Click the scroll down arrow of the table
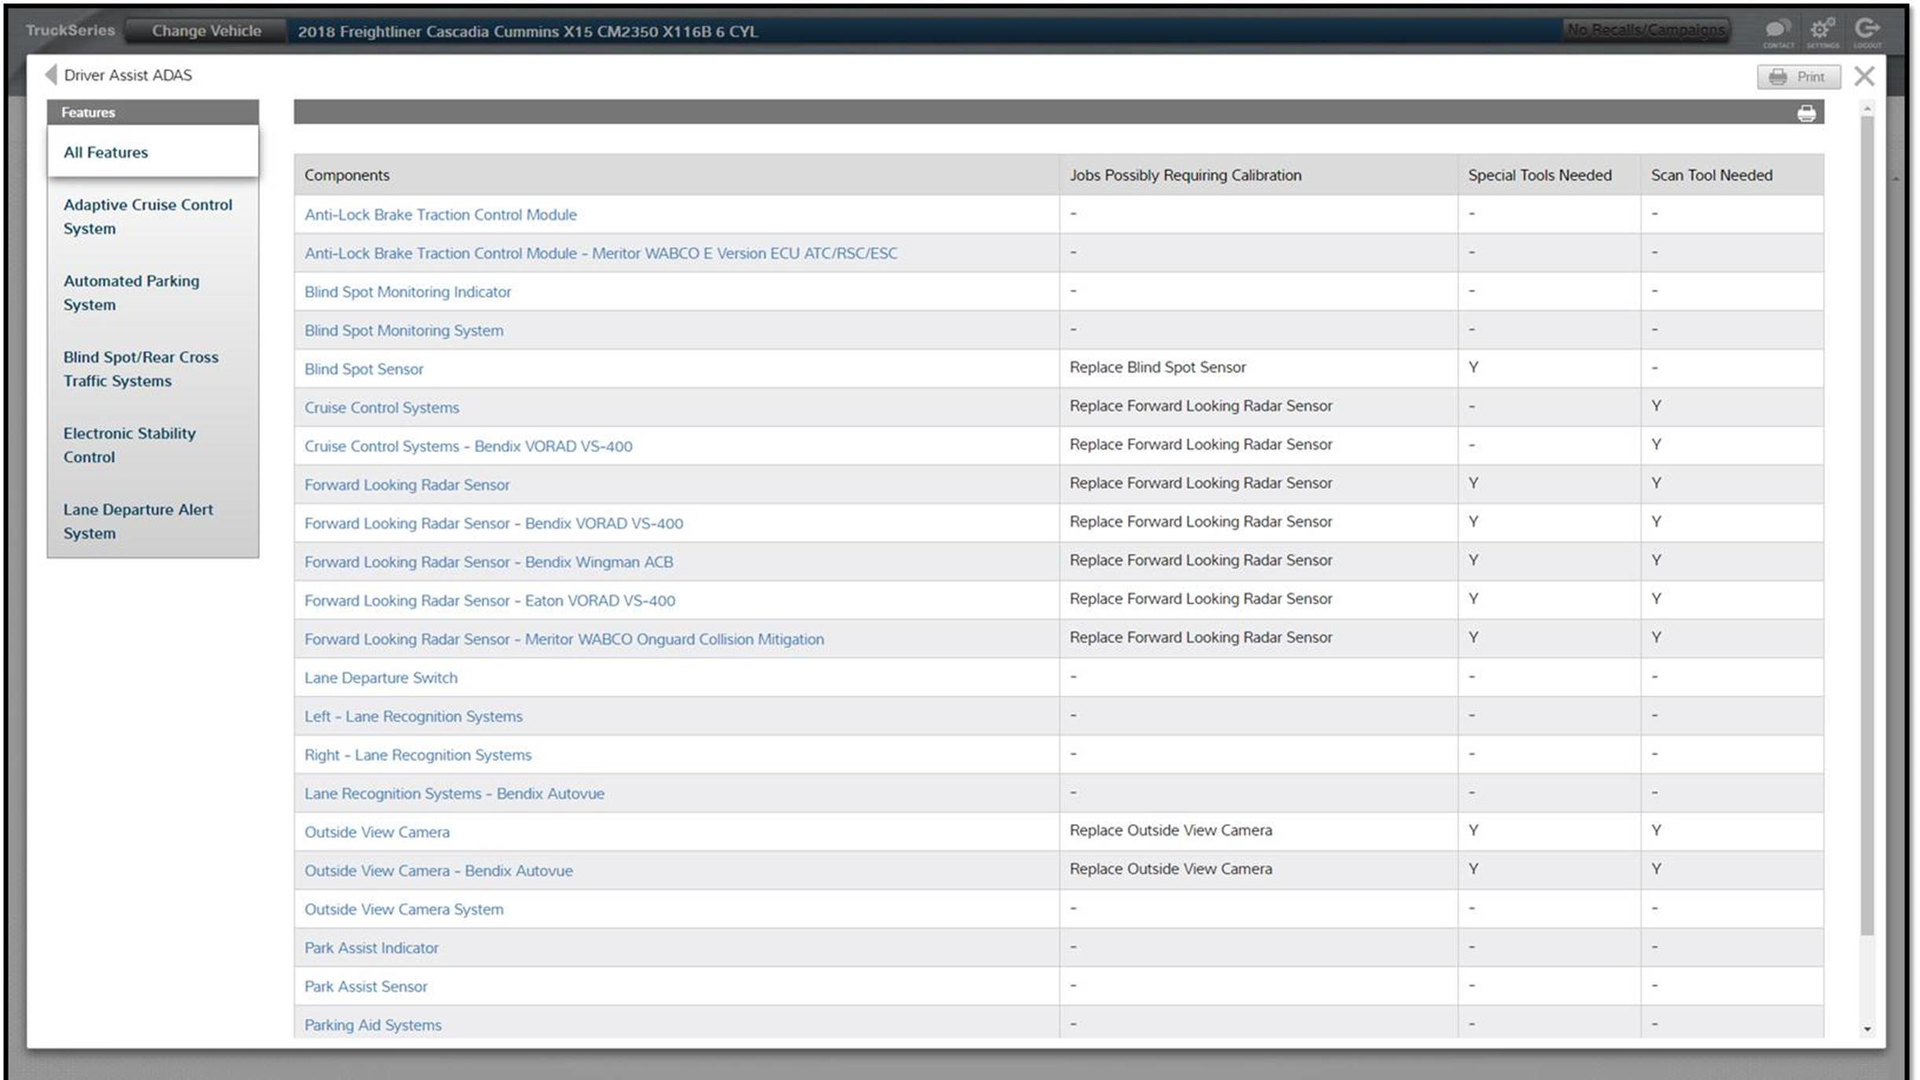 tap(1867, 1029)
